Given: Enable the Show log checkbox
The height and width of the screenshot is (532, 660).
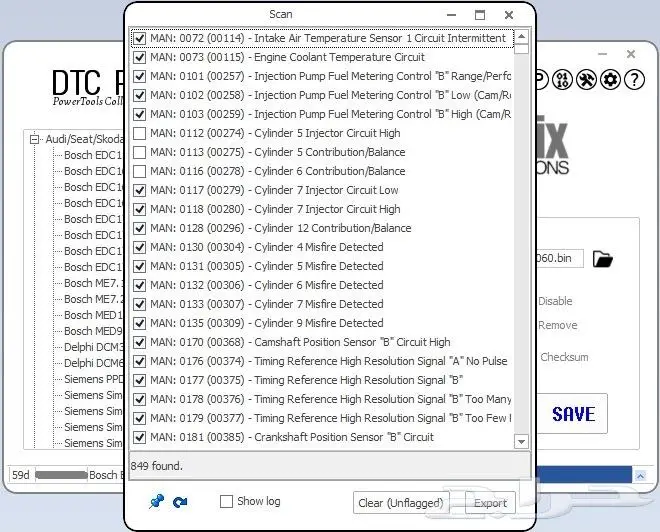Looking at the screenshot, I should click(x=227, y=502).
